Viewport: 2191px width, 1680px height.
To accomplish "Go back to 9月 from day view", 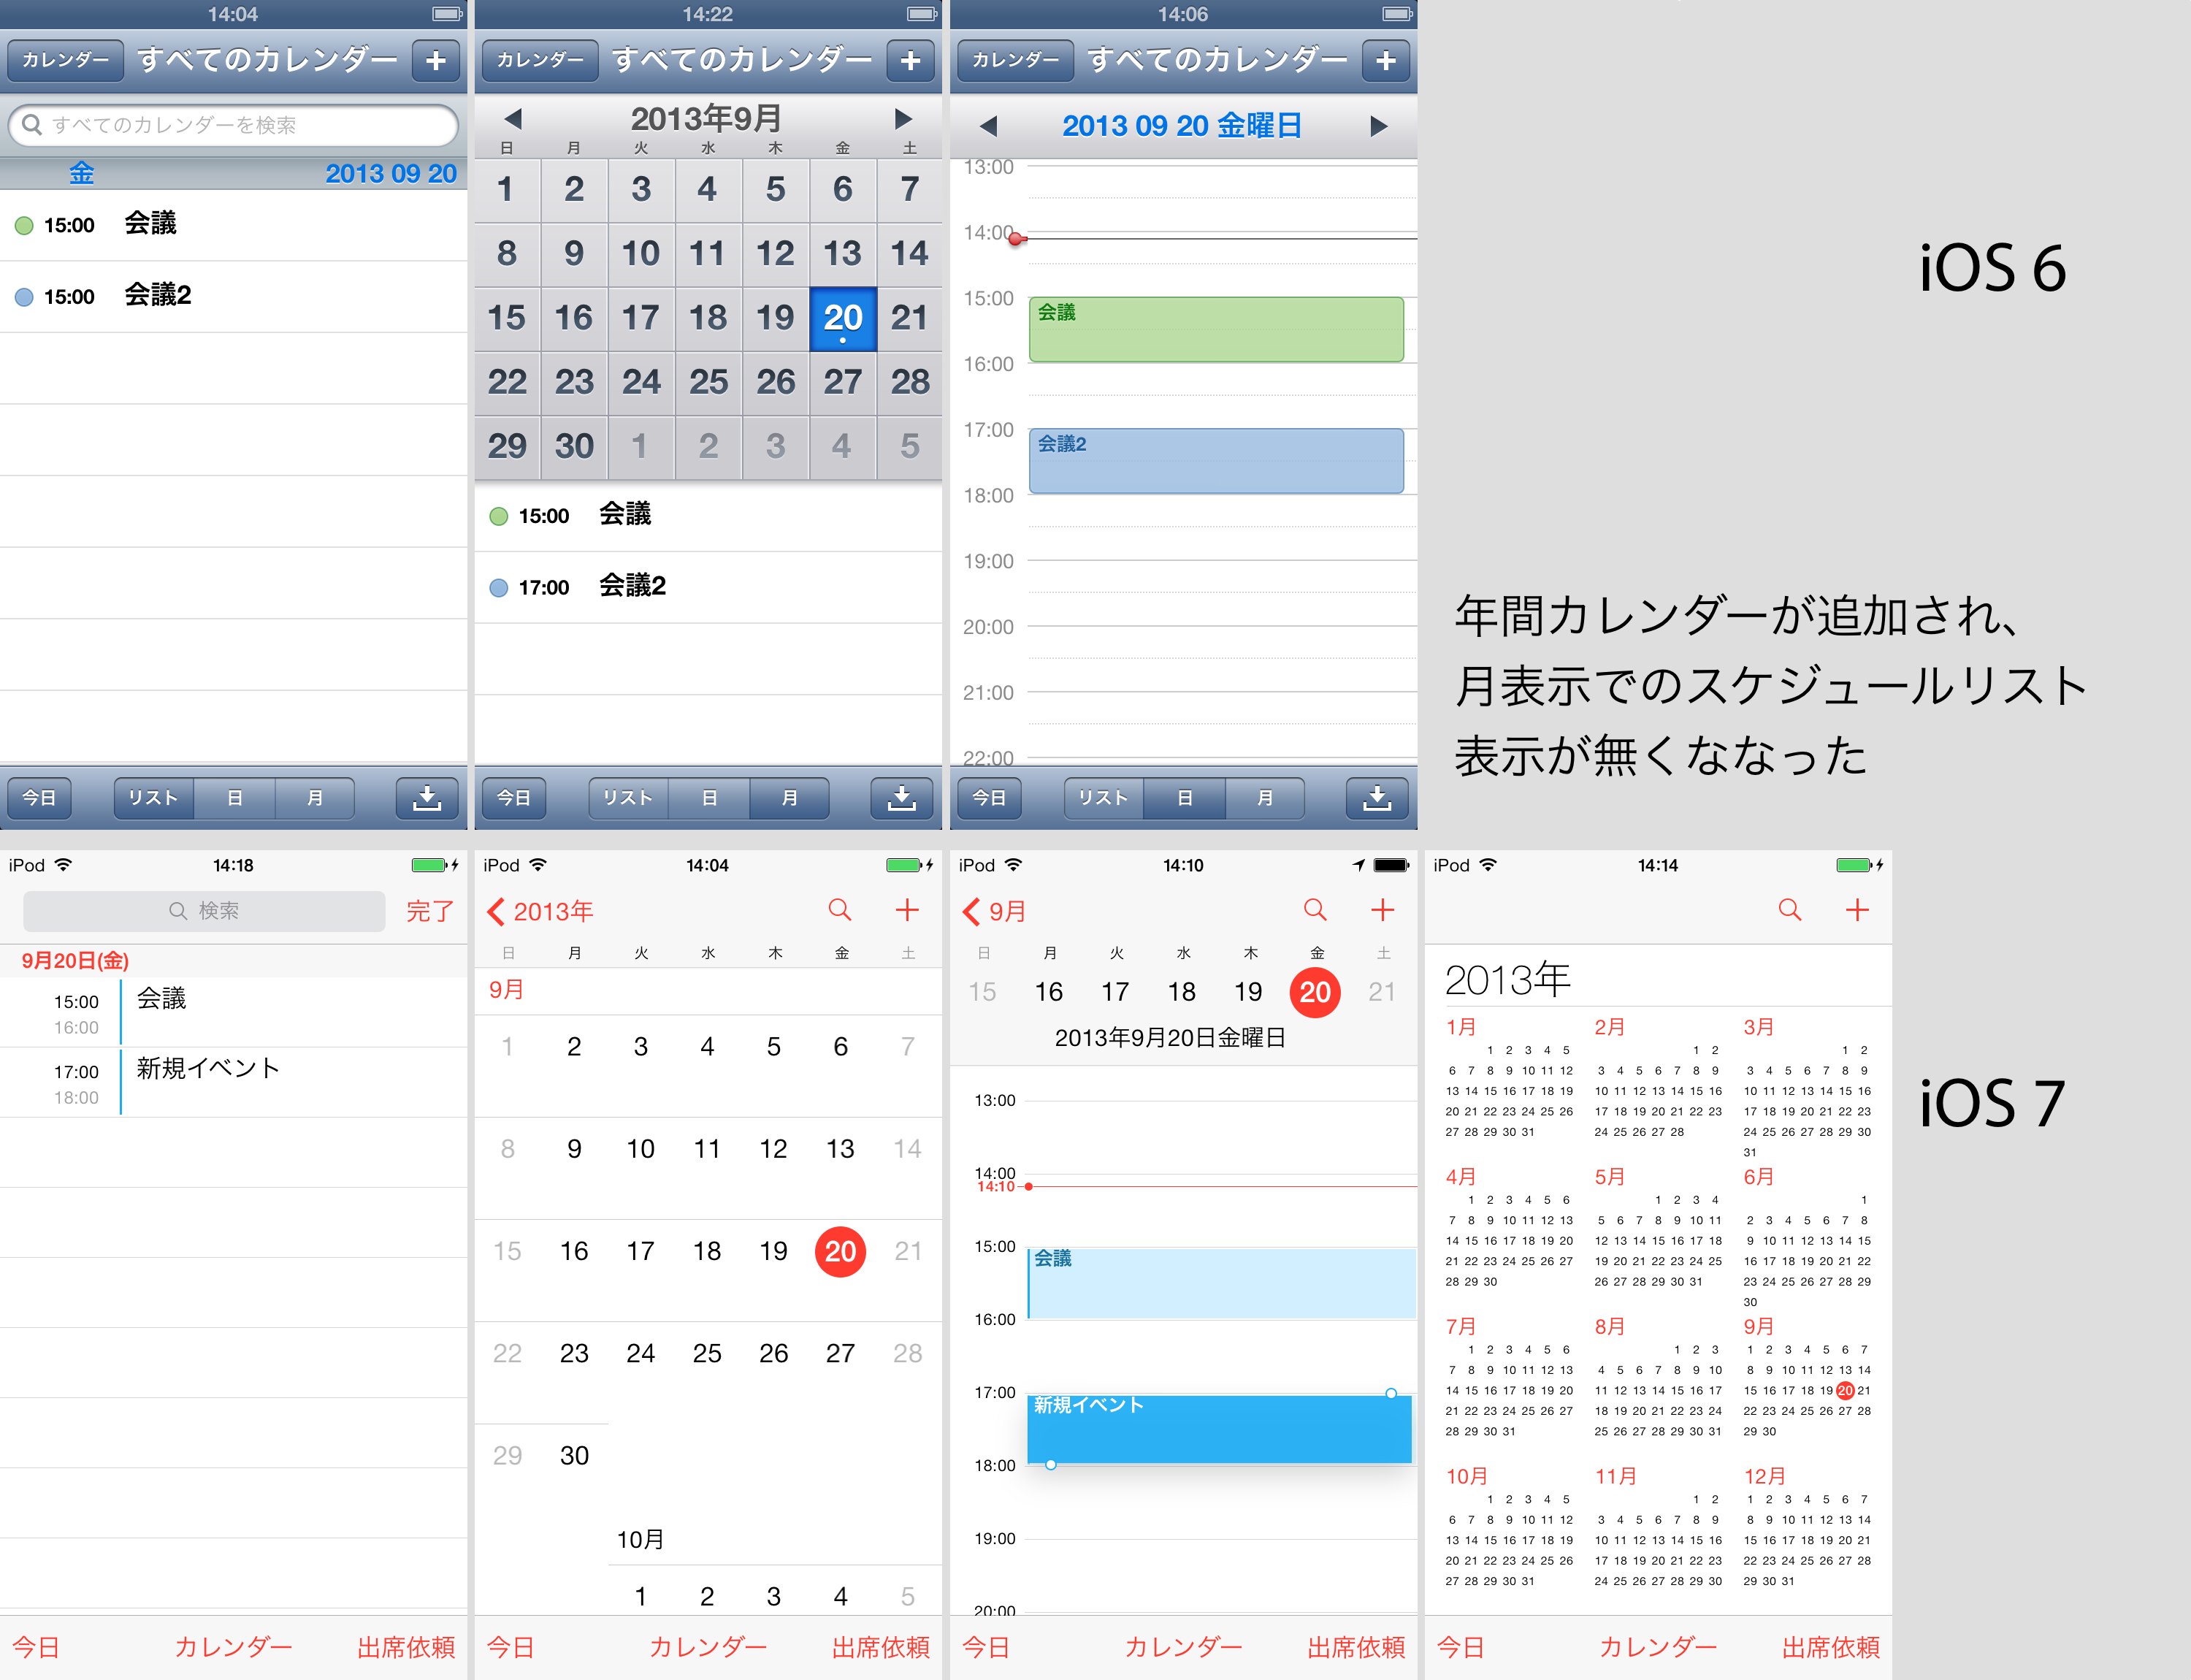I will pos(995,911).
